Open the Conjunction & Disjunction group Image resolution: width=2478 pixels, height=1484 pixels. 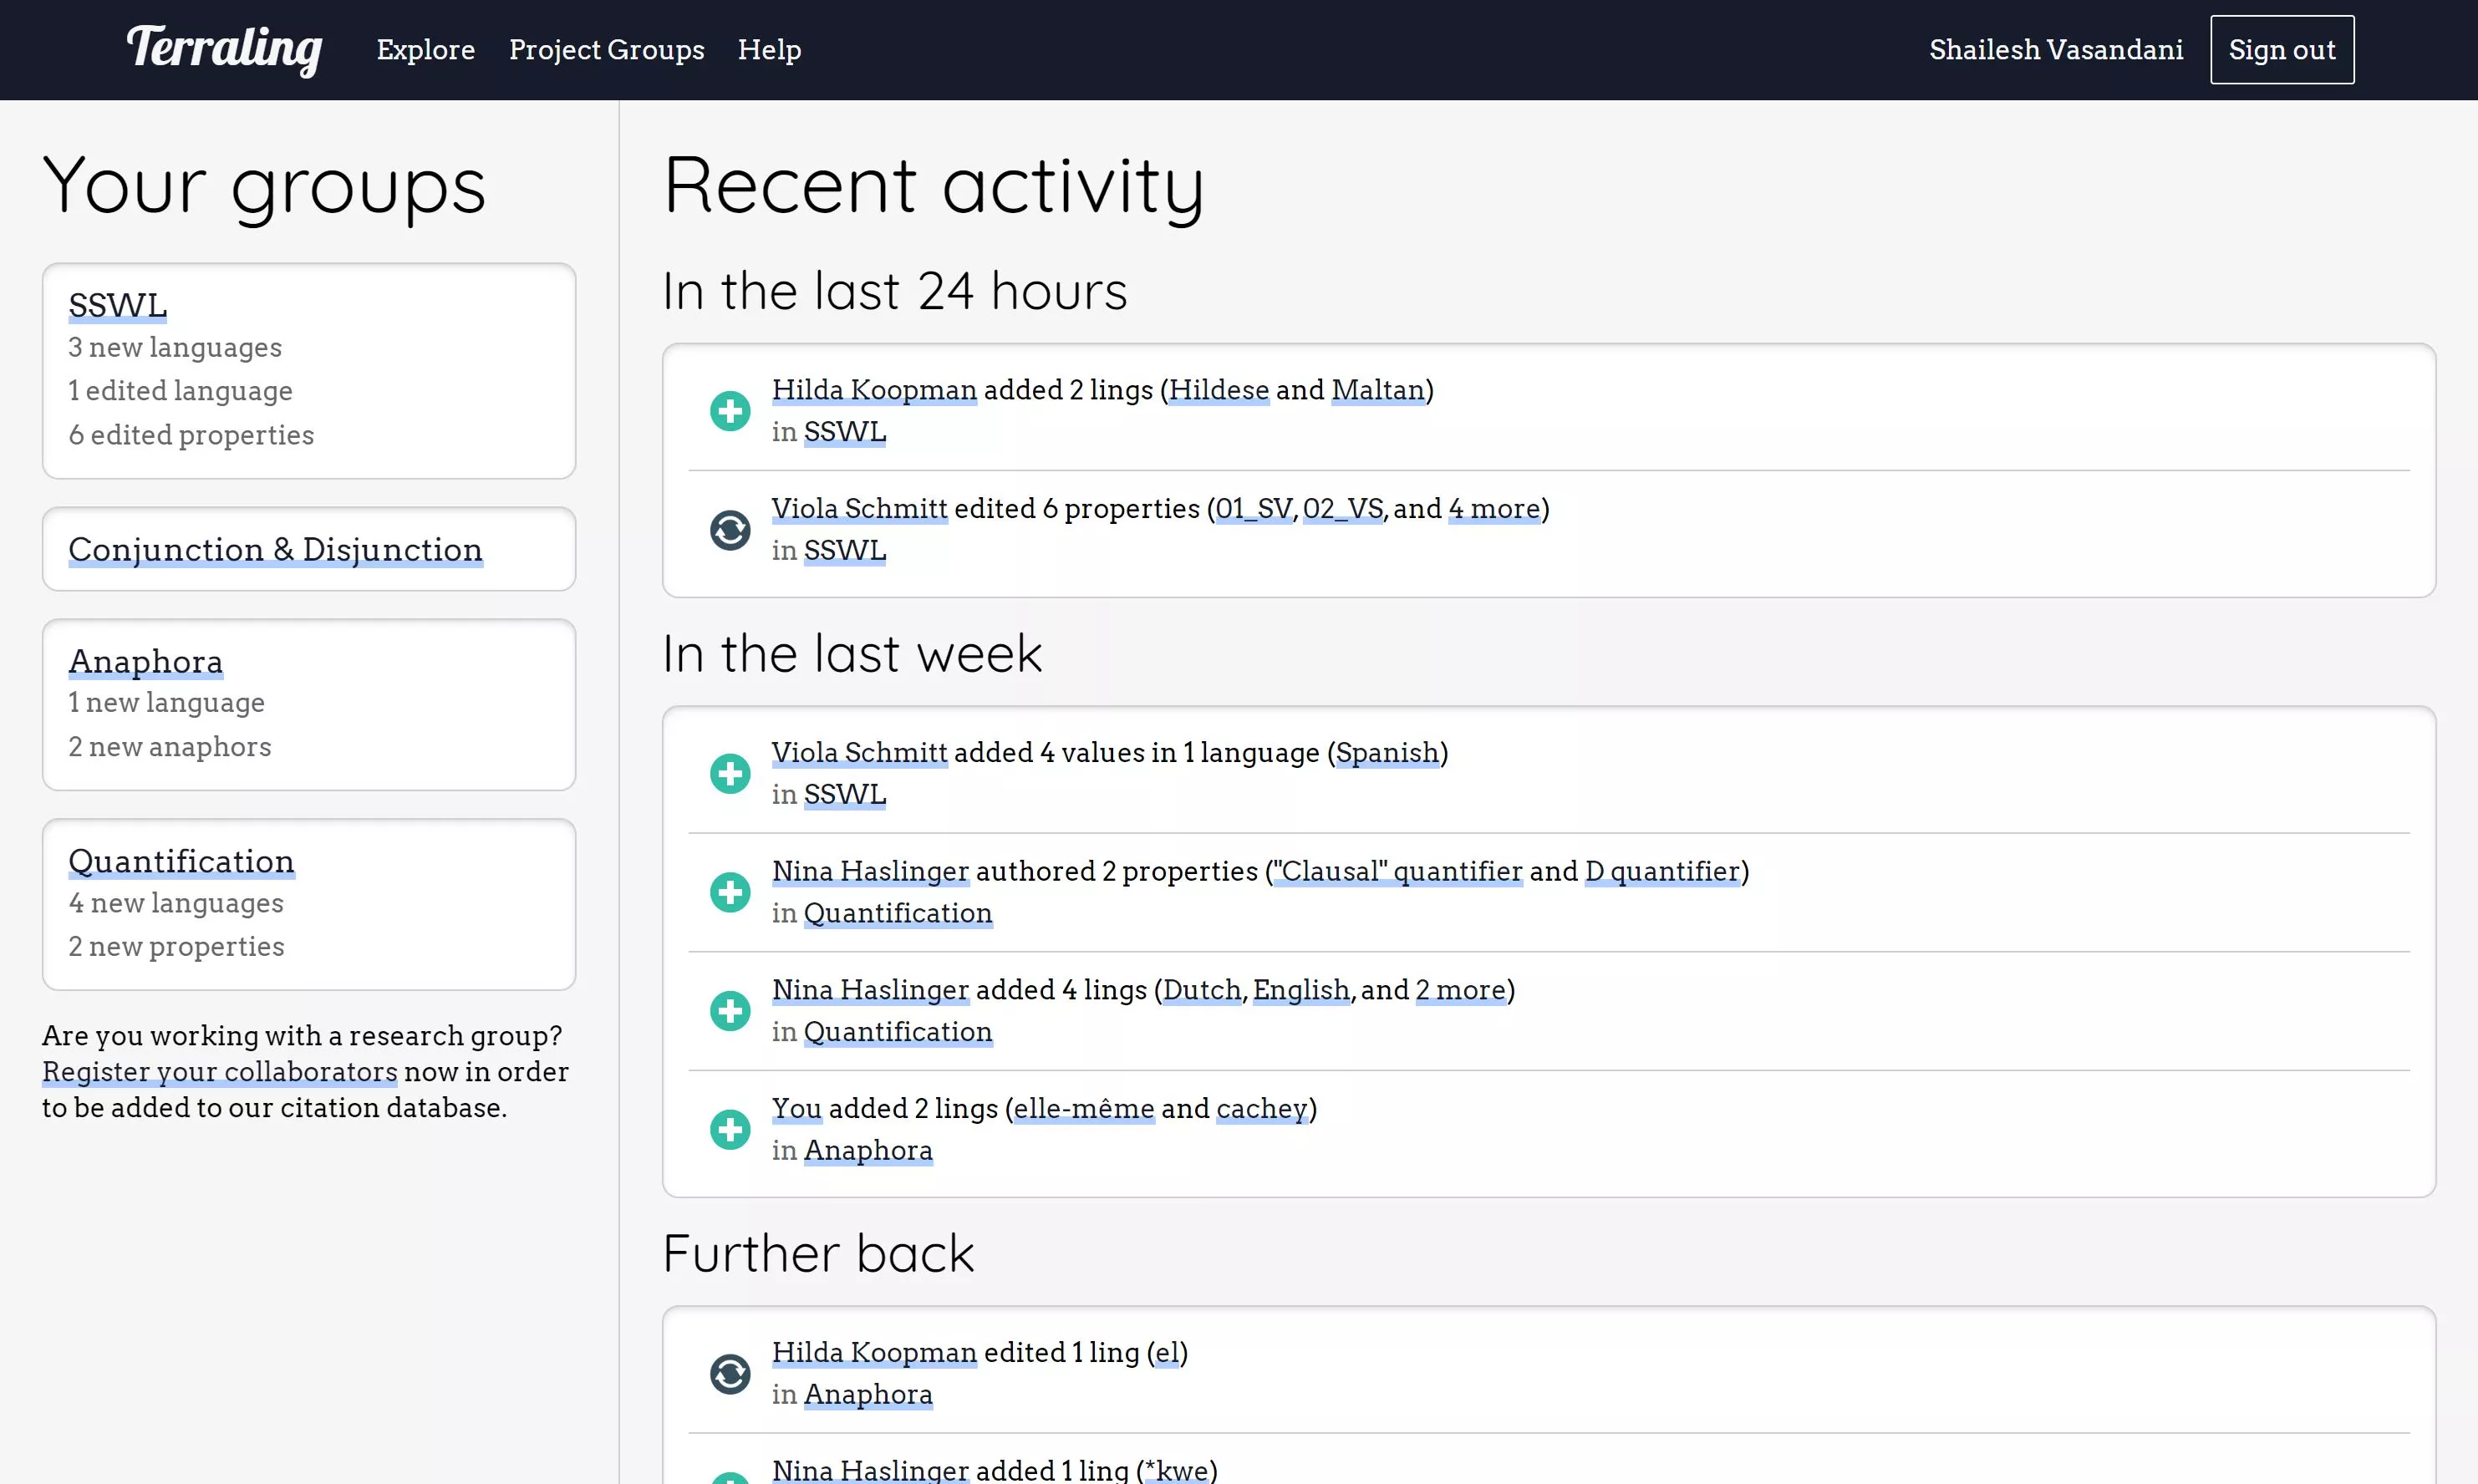(275, 549)
